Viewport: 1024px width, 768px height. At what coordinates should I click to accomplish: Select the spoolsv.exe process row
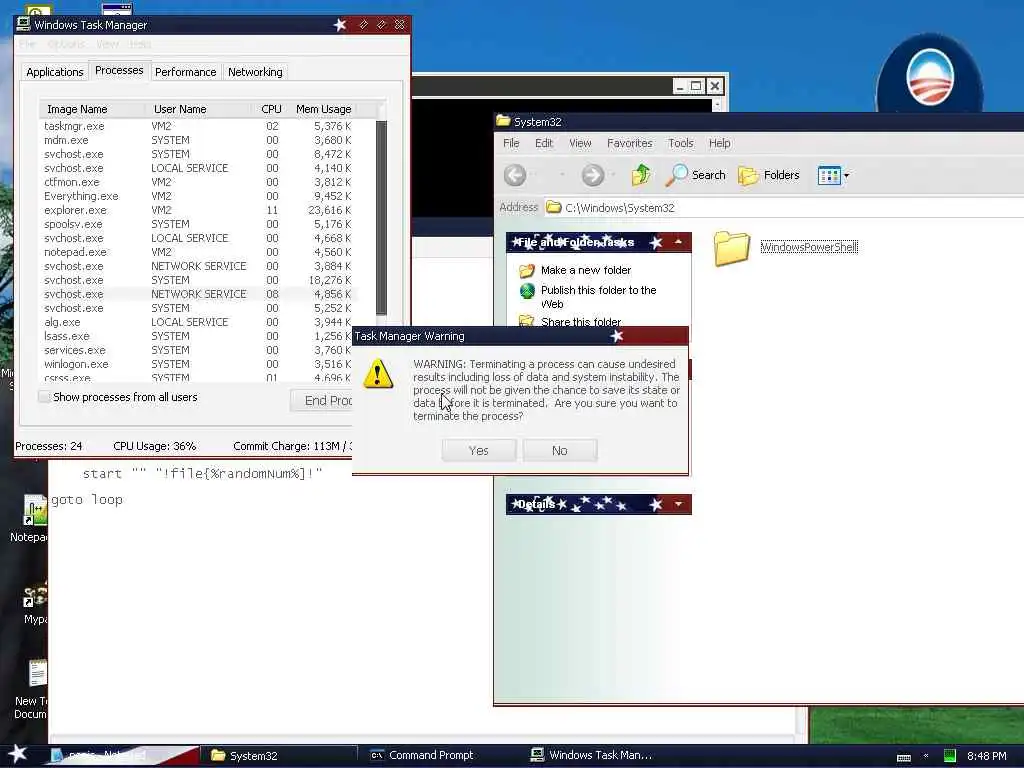(198, 224)
